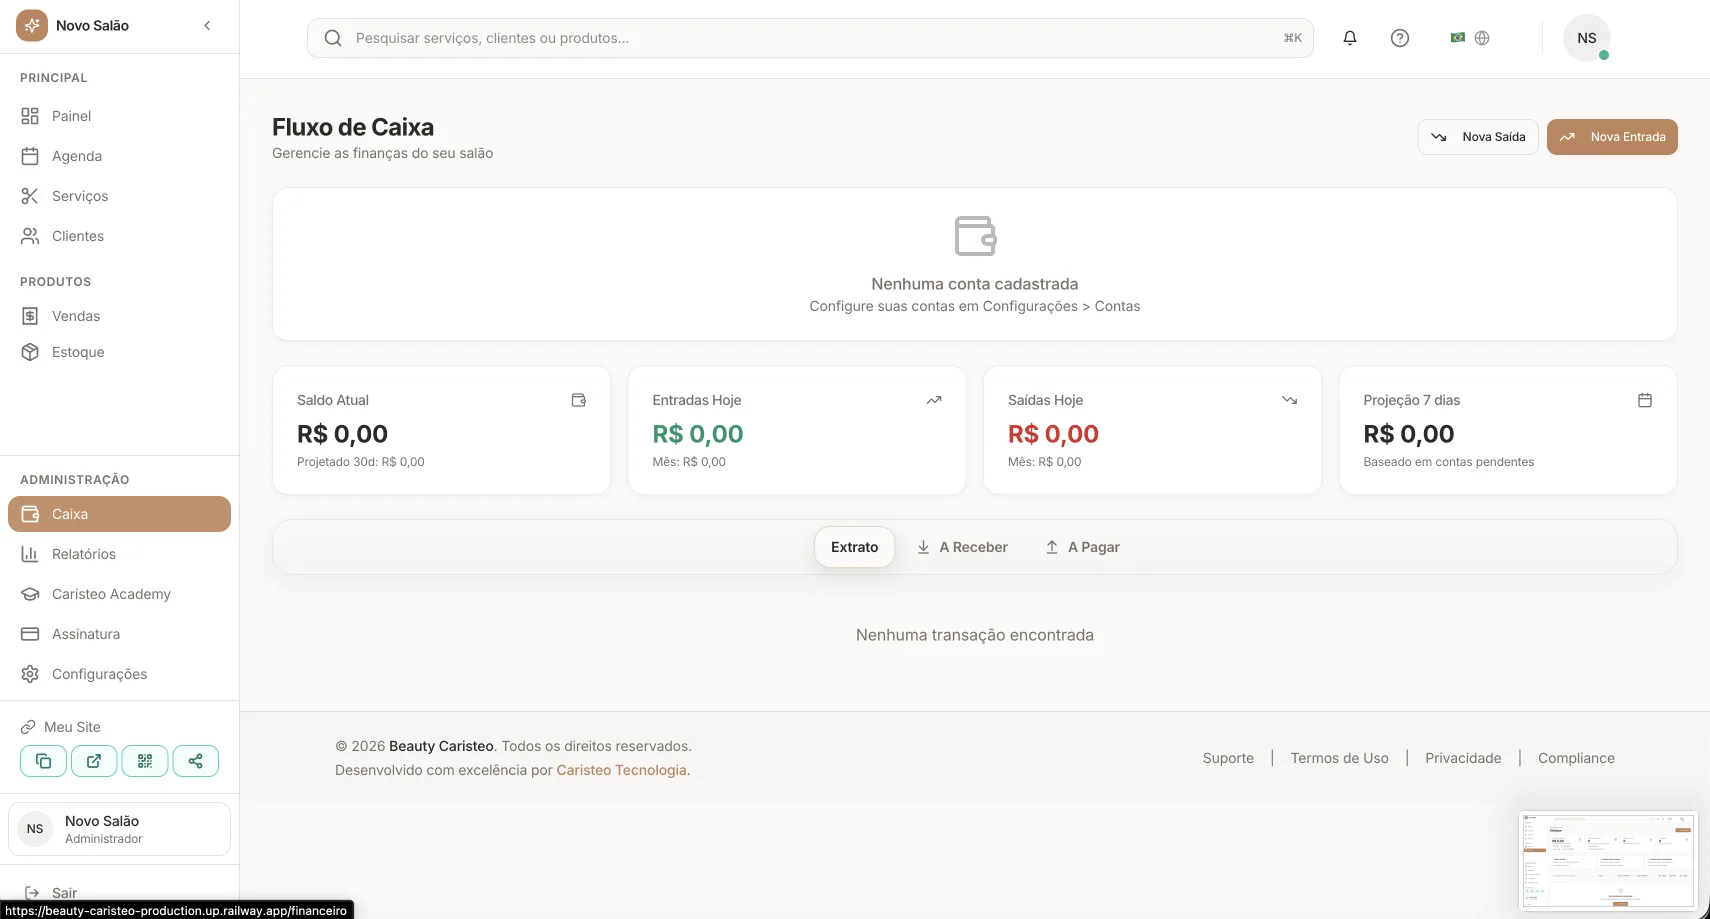Open the Compliance footer link
This screenshot has height=919, width=1710.
pos(1576,758)
